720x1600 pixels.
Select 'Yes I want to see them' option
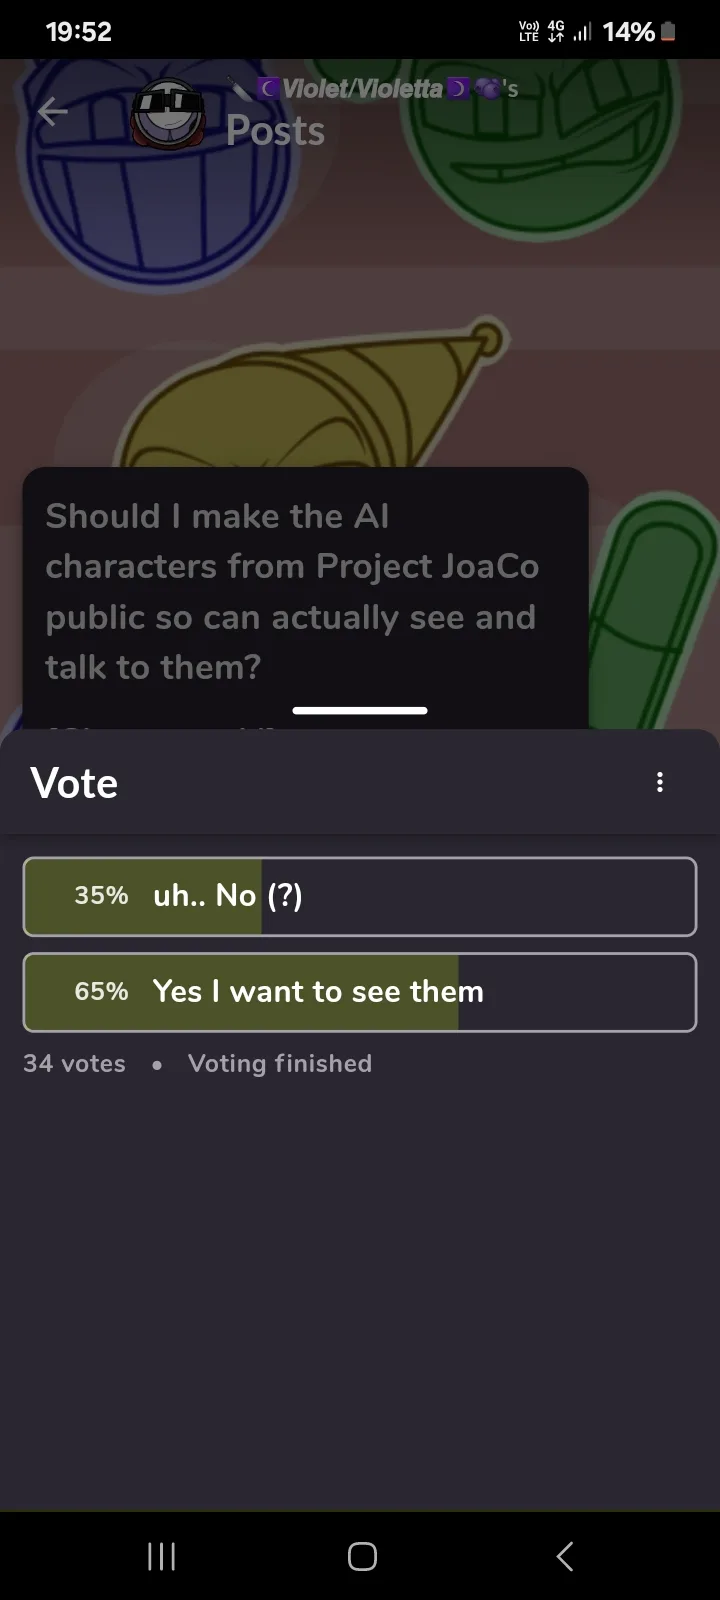pos(360,992)
